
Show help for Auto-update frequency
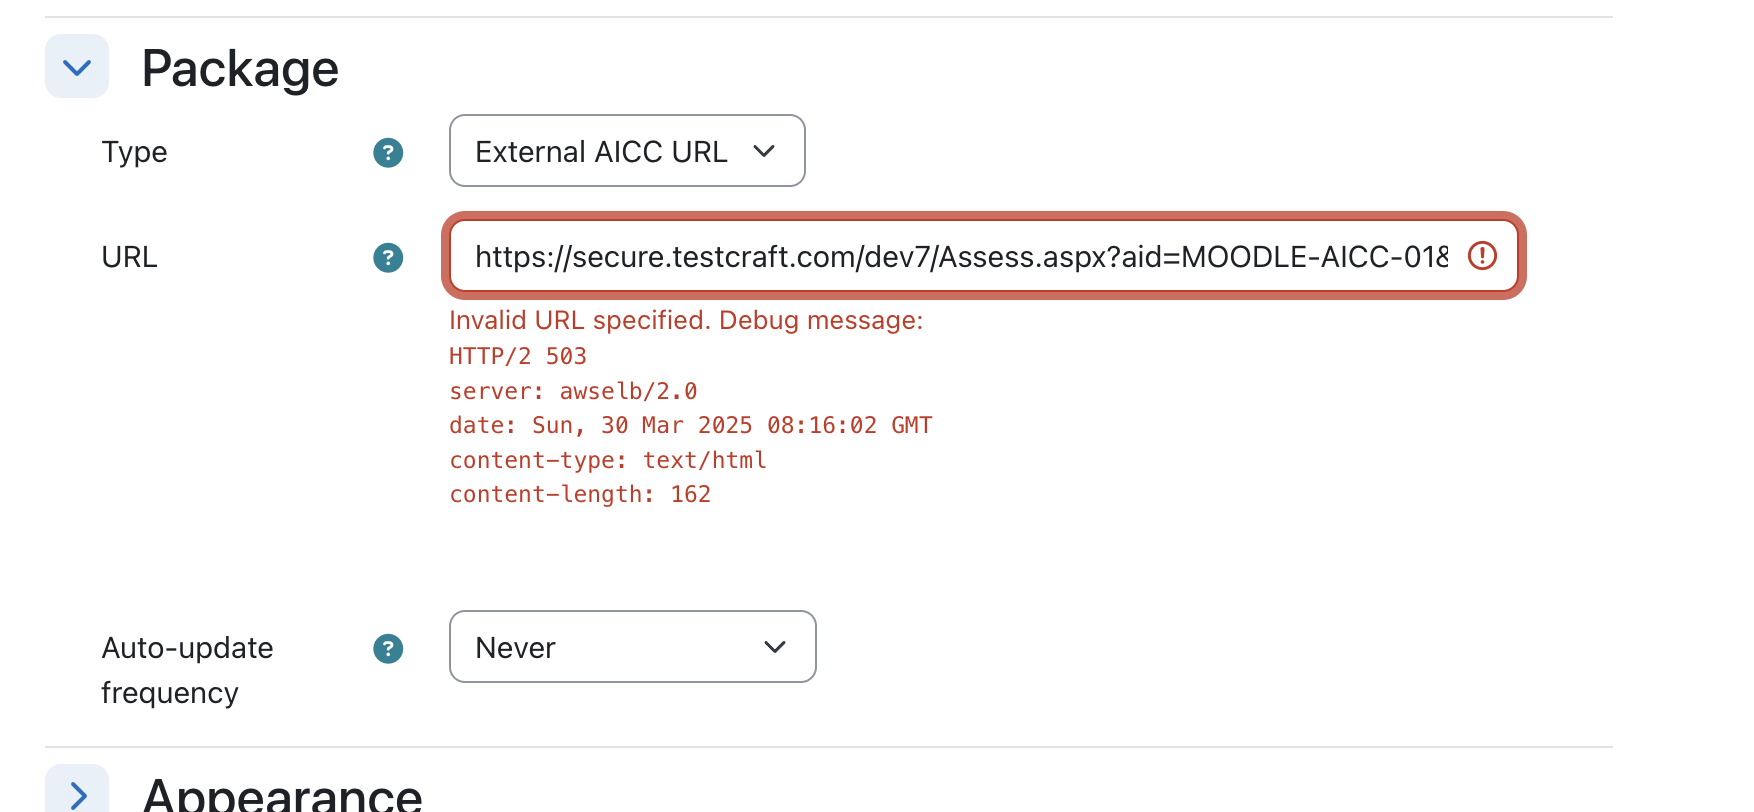[388, 649]
